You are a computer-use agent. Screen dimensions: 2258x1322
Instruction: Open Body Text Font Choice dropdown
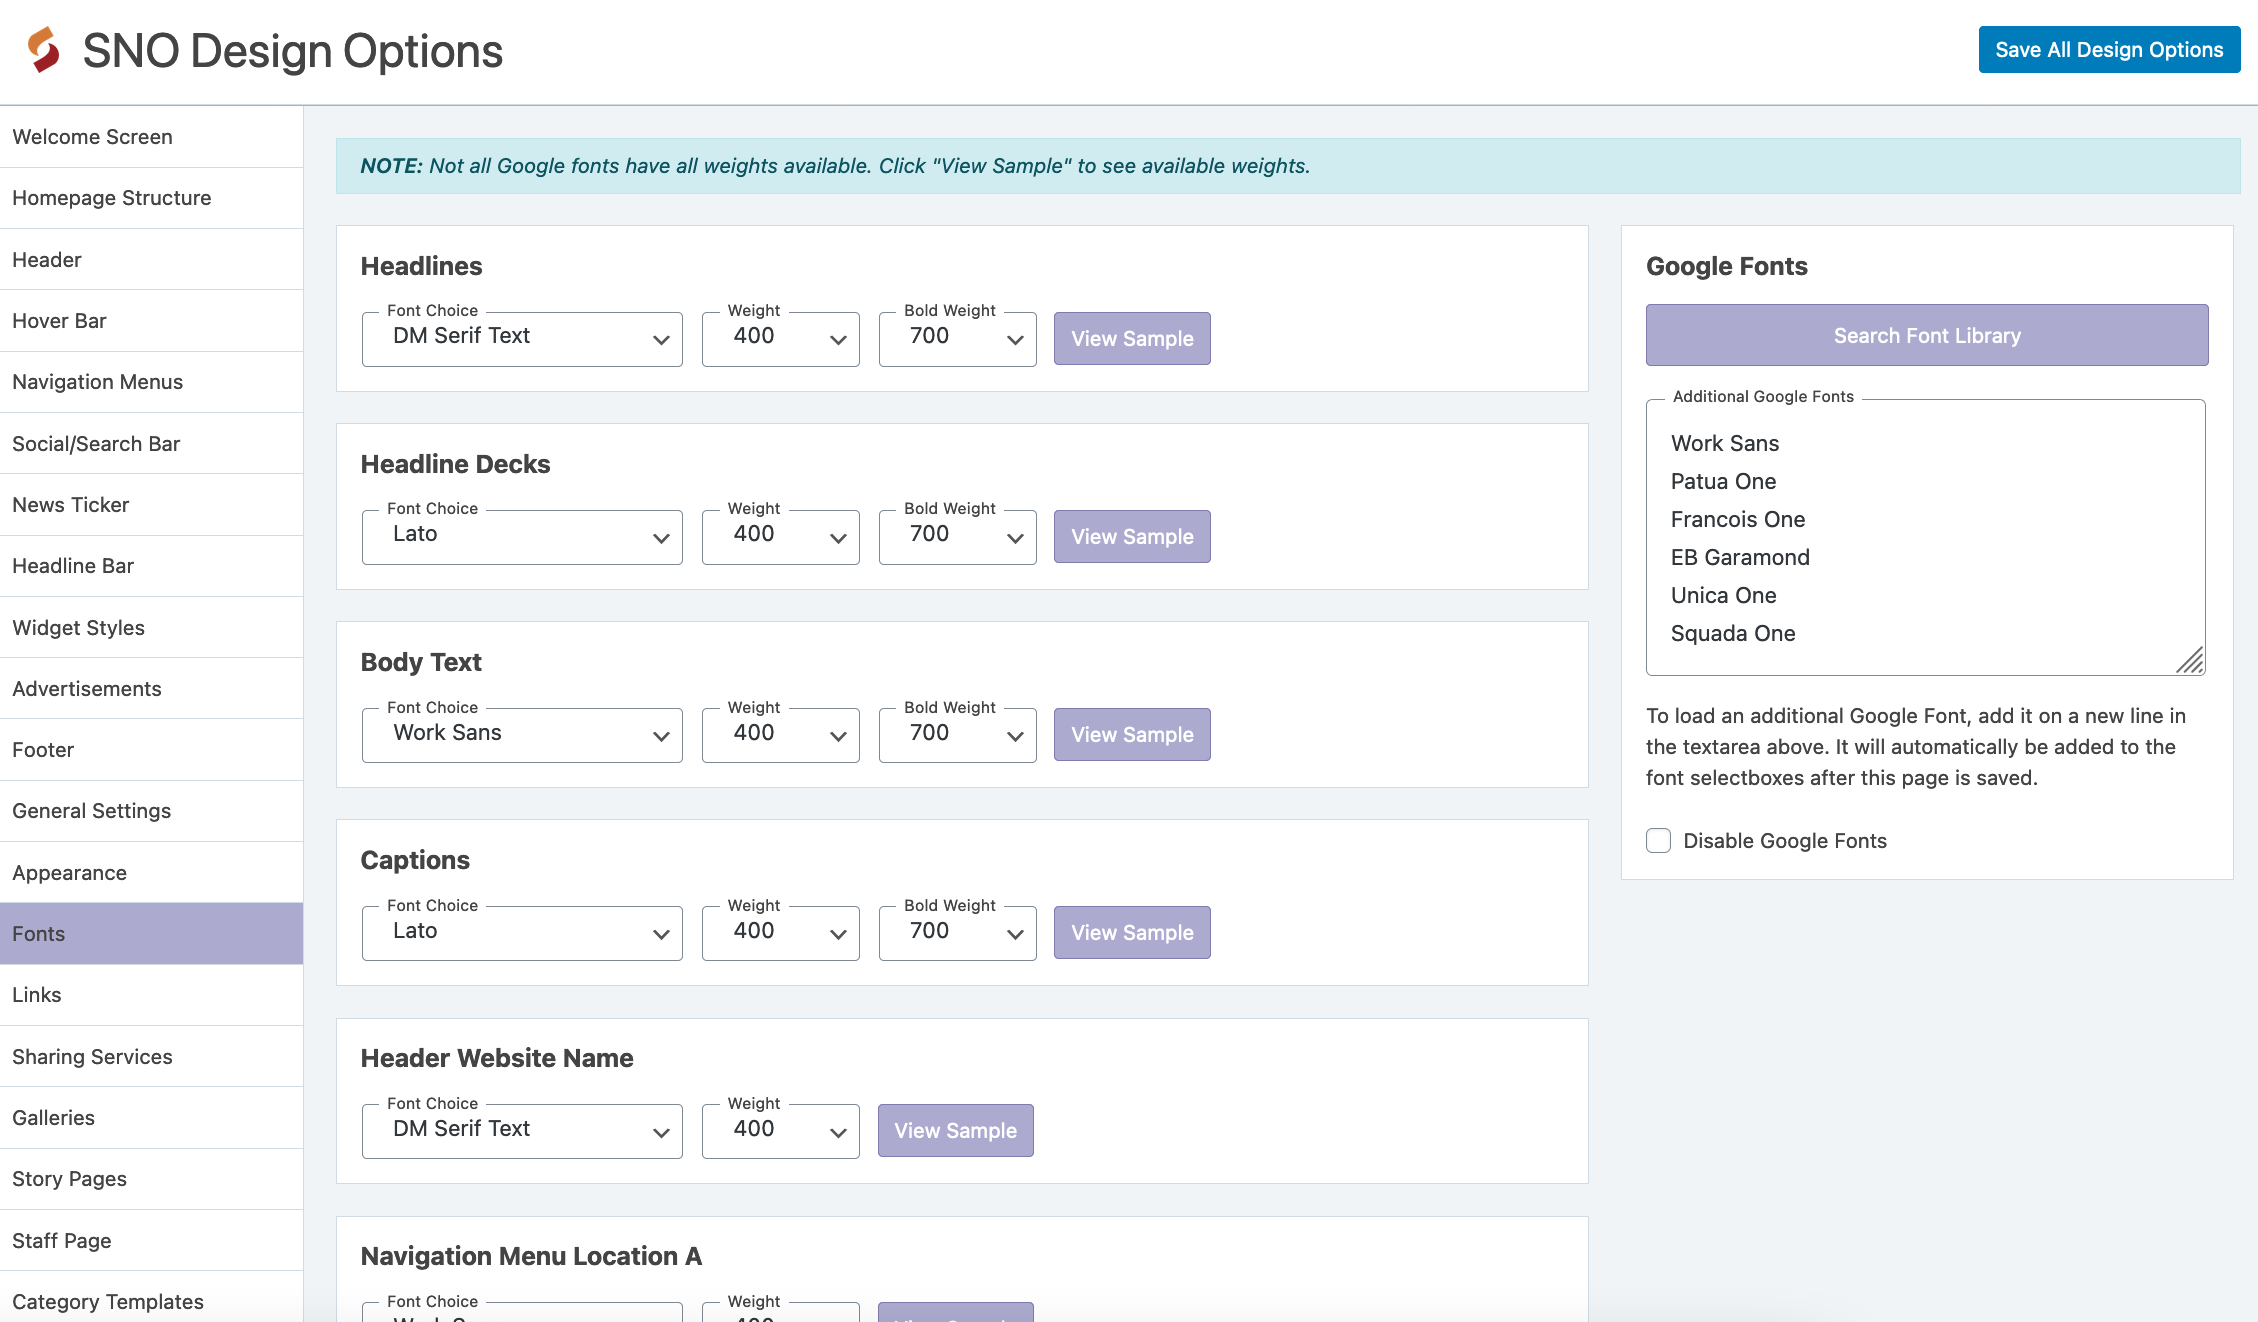(x=522, y=735)
